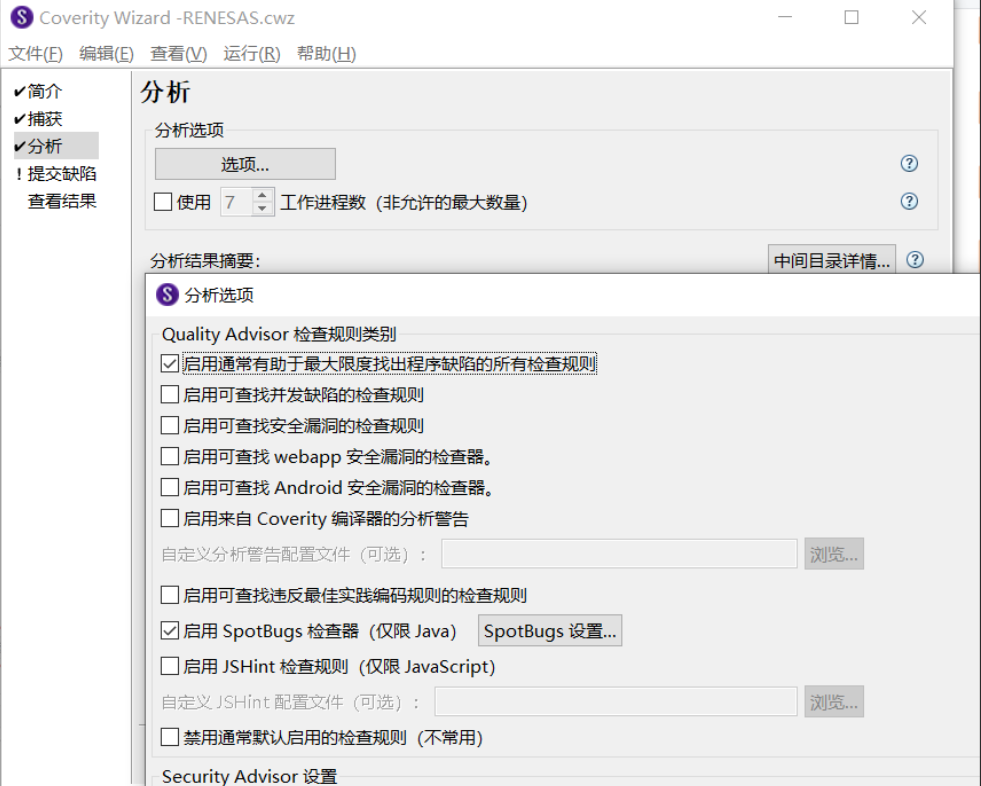Viewport: 981px width, 786px height.
Task: Go to the 简介 step
Action: [44, 91]
